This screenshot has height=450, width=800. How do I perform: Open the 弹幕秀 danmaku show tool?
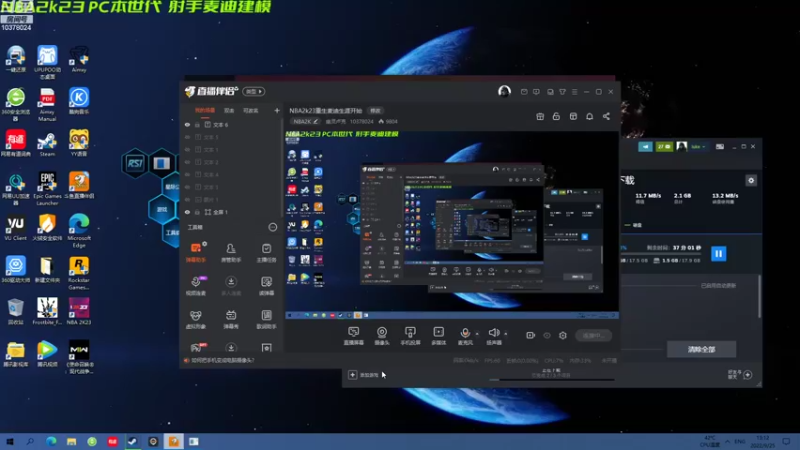(231, 319)
